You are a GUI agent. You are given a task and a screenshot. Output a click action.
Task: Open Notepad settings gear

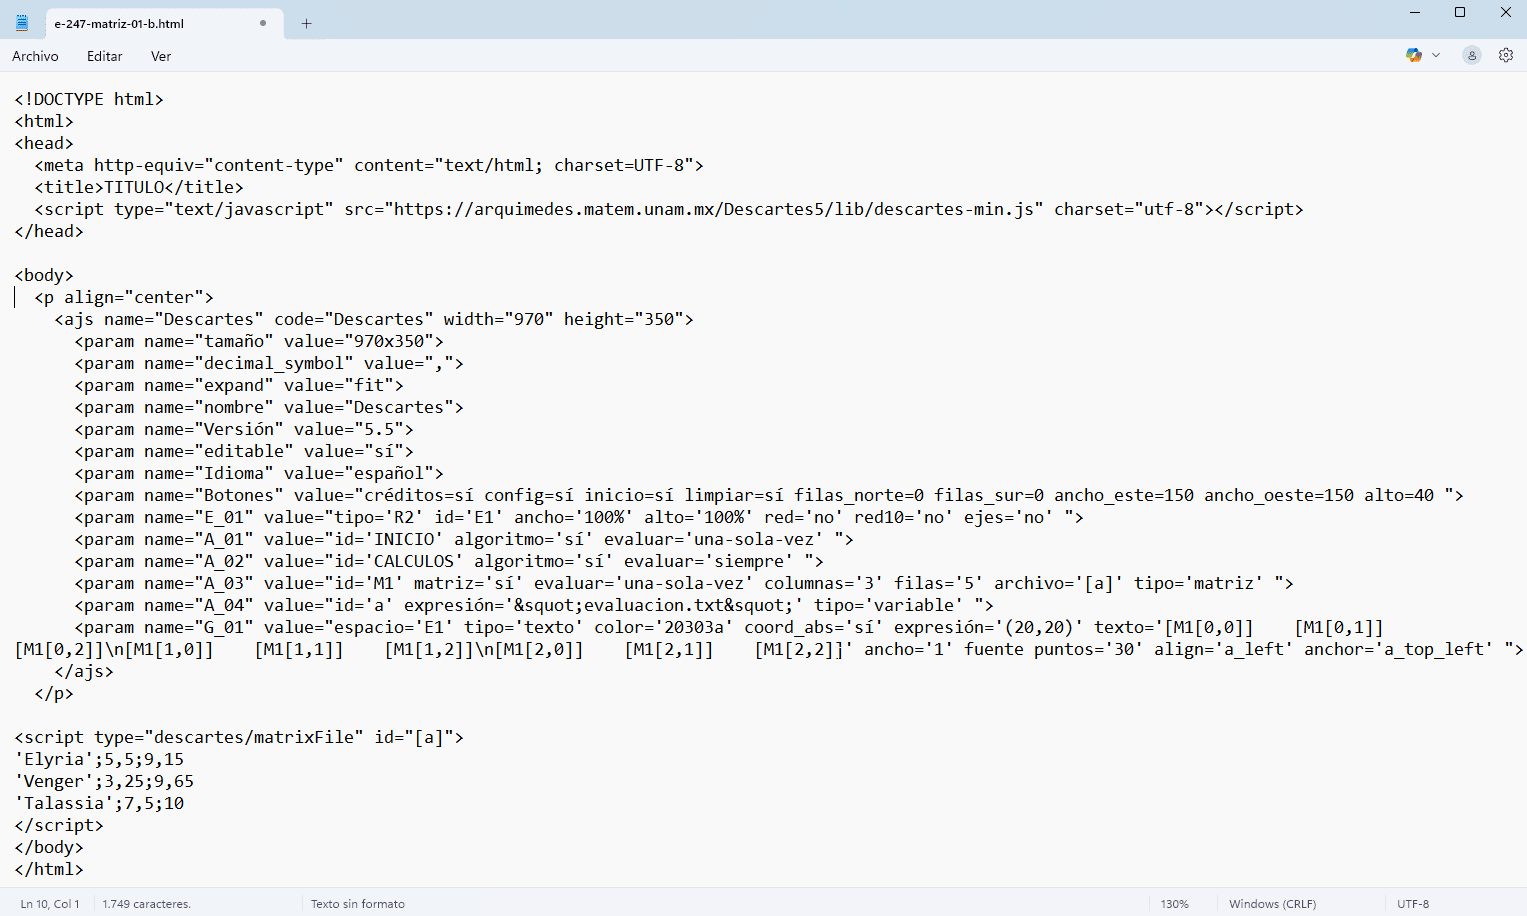click(1505, 56)
